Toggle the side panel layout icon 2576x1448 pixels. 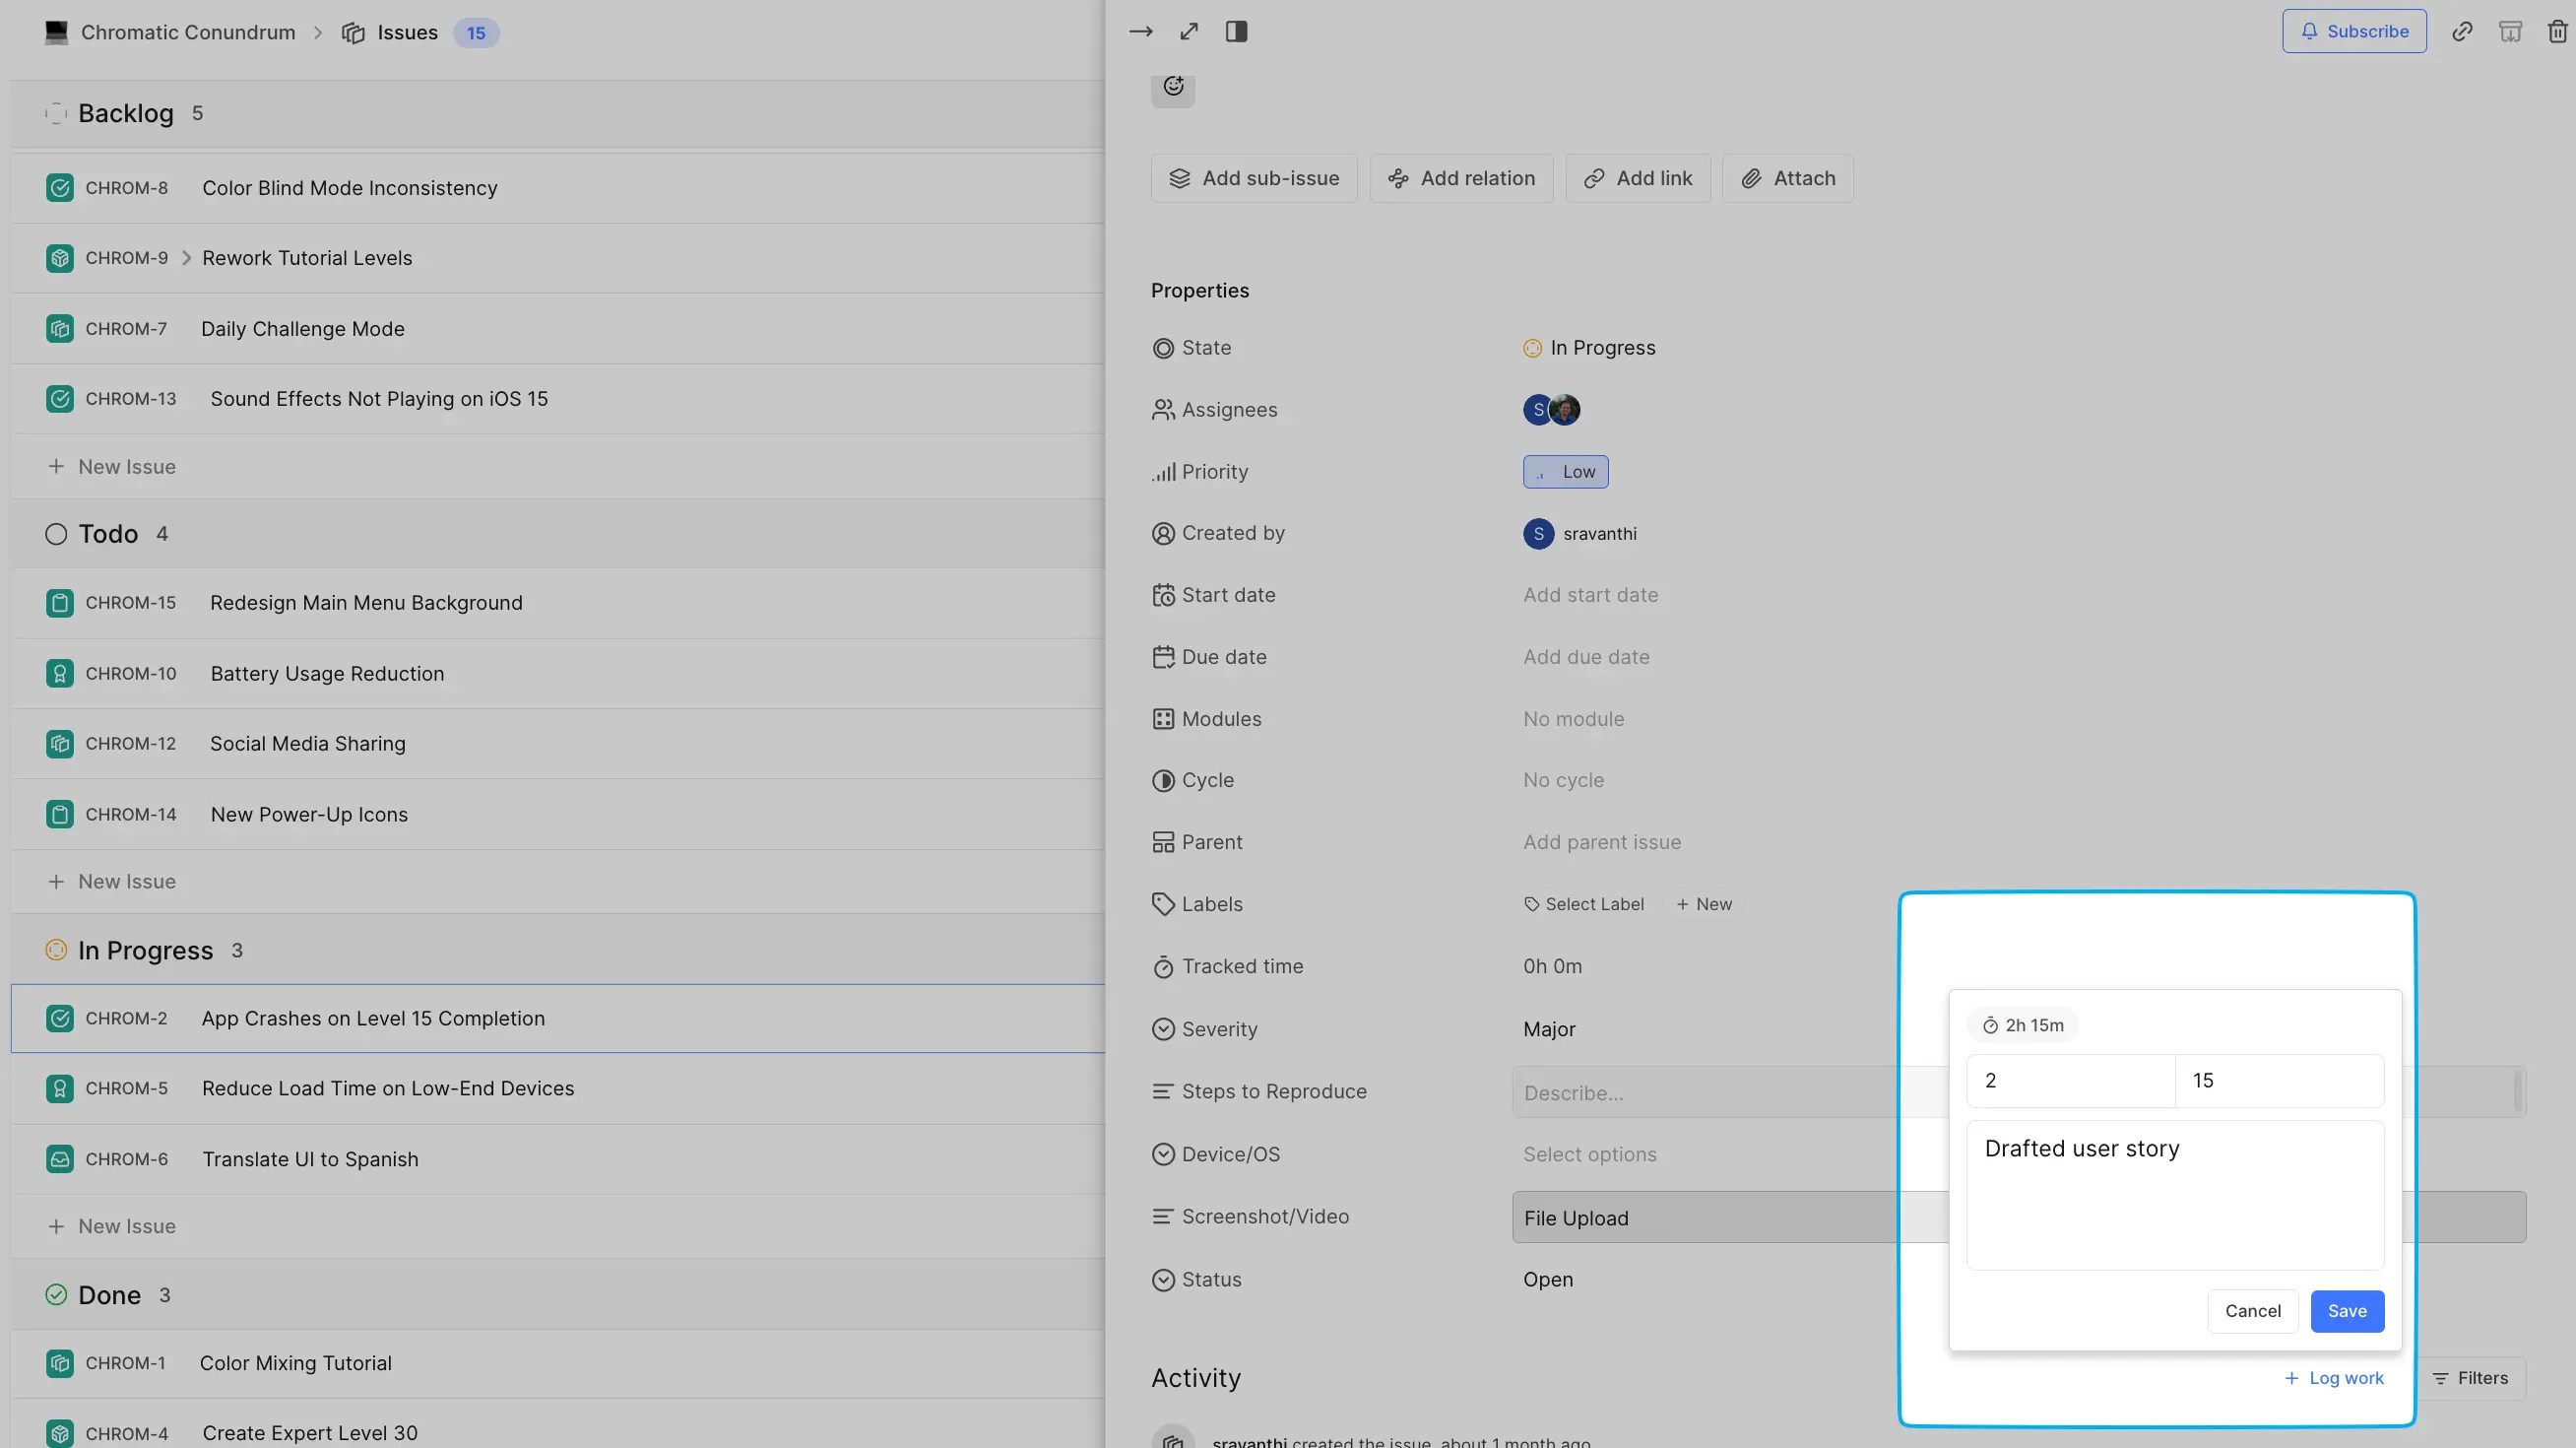coord(1236,31)
